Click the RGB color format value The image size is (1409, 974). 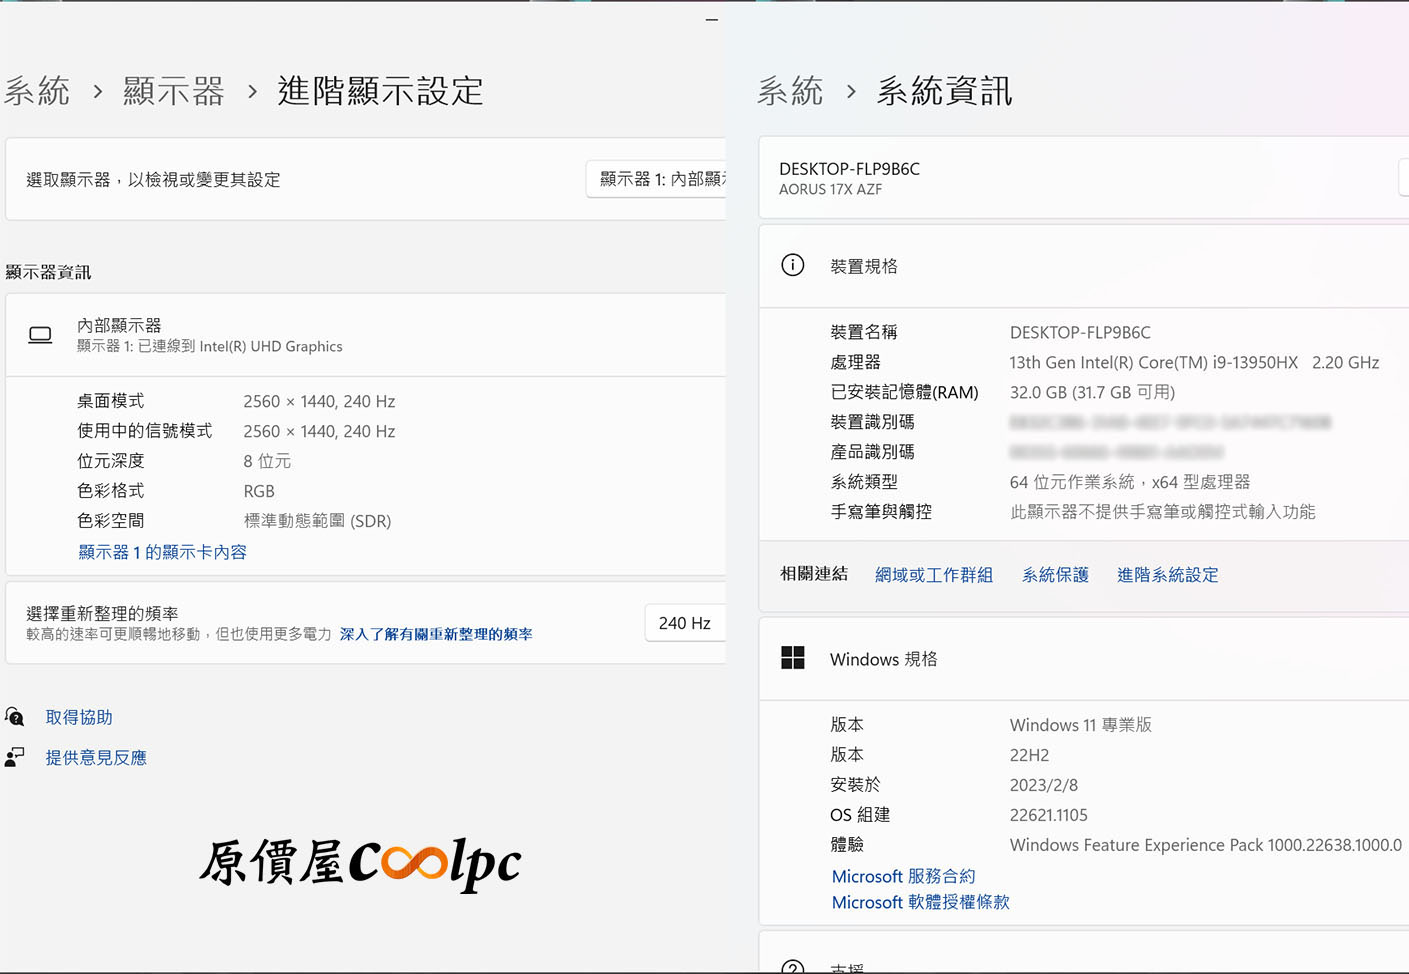pyautogui.click(x=259, y=491)
